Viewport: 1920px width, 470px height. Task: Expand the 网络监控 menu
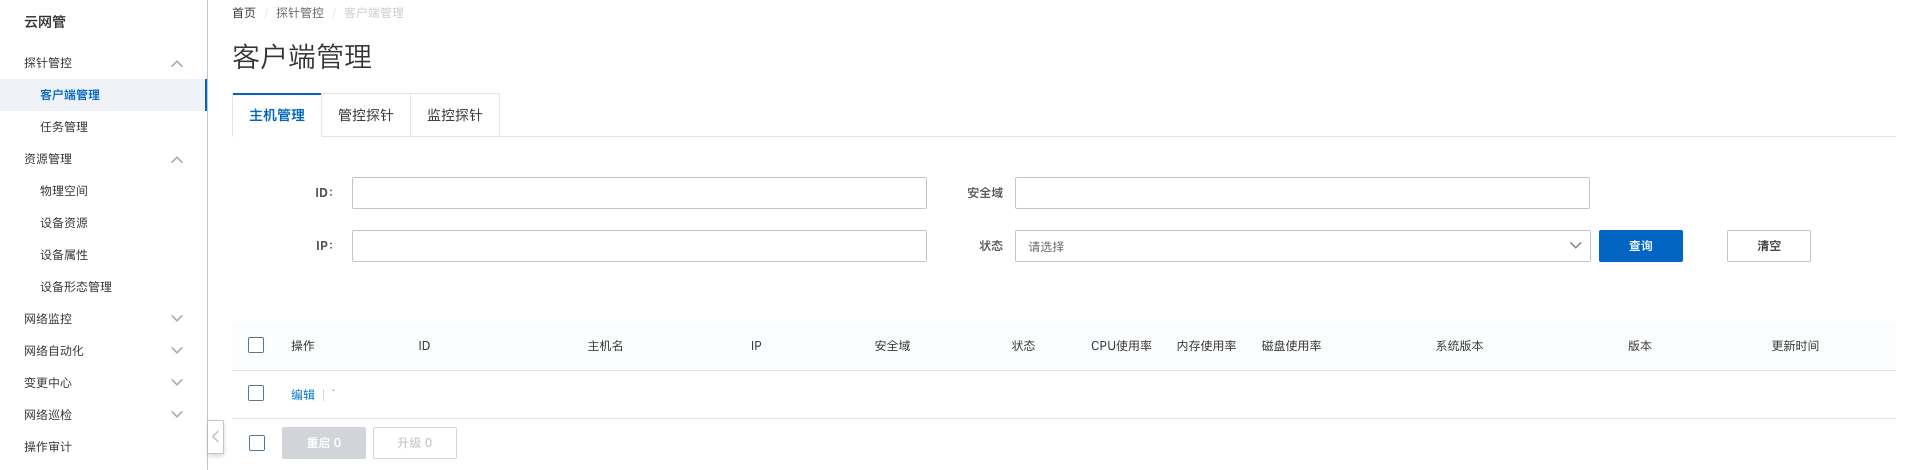pyautogui.click(x=103, y=319)
